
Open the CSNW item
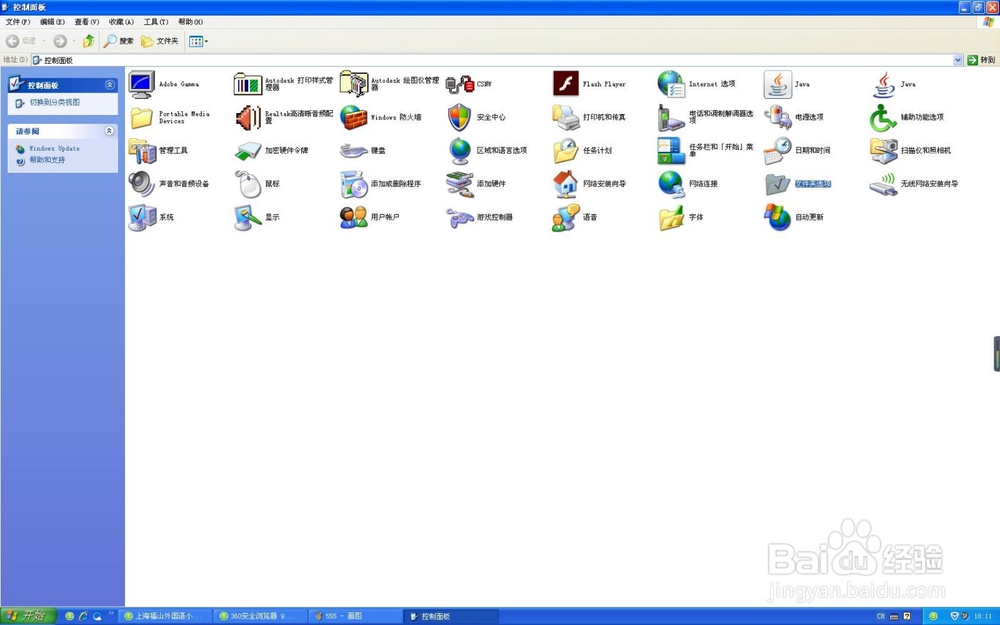(x=469, y=84)
